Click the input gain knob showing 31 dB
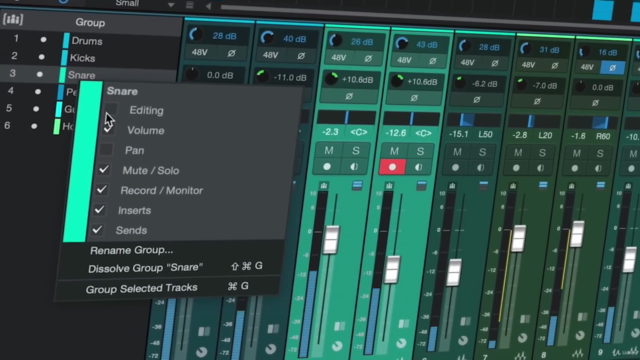 pos(526,49)
